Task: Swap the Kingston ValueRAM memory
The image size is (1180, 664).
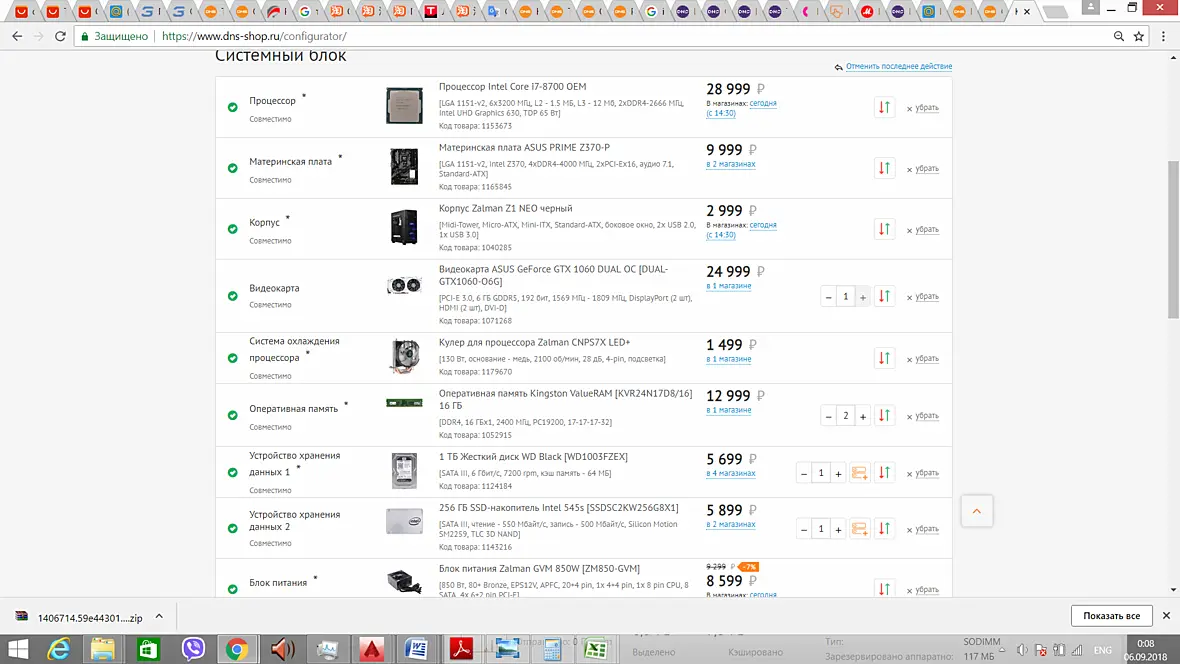Action: click(884, 416)
